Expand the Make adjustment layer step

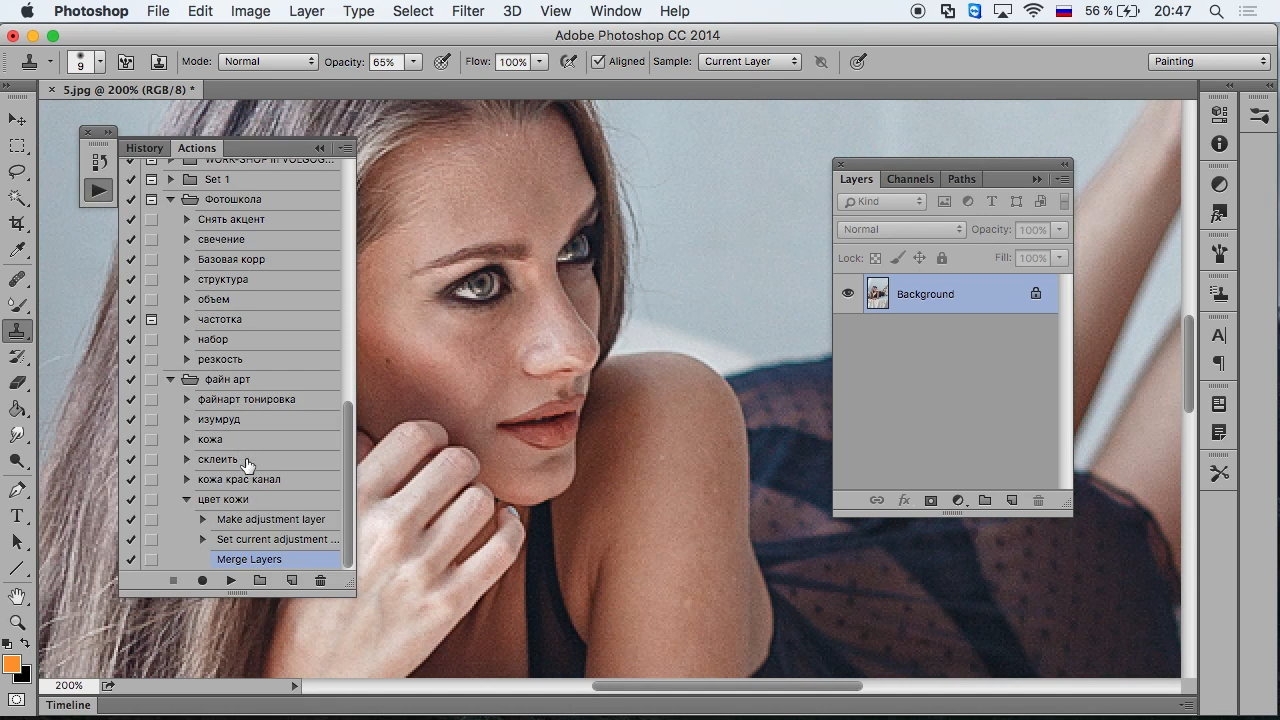(203, 519)
